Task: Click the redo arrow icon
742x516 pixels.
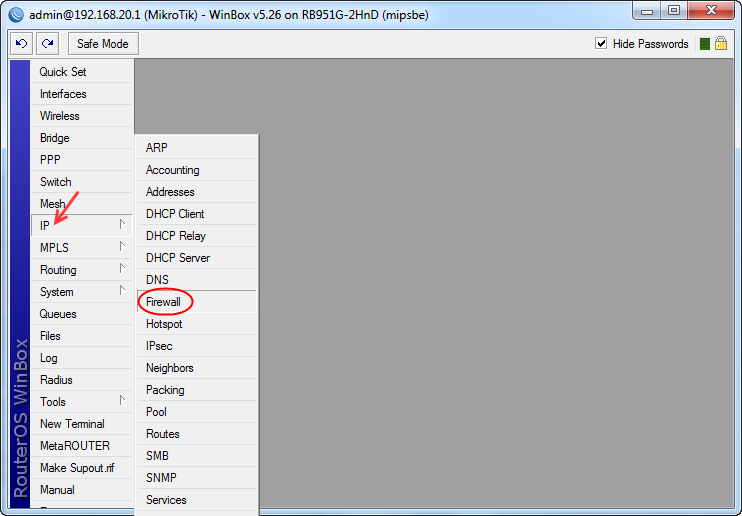Action: [x=47, y=44]
